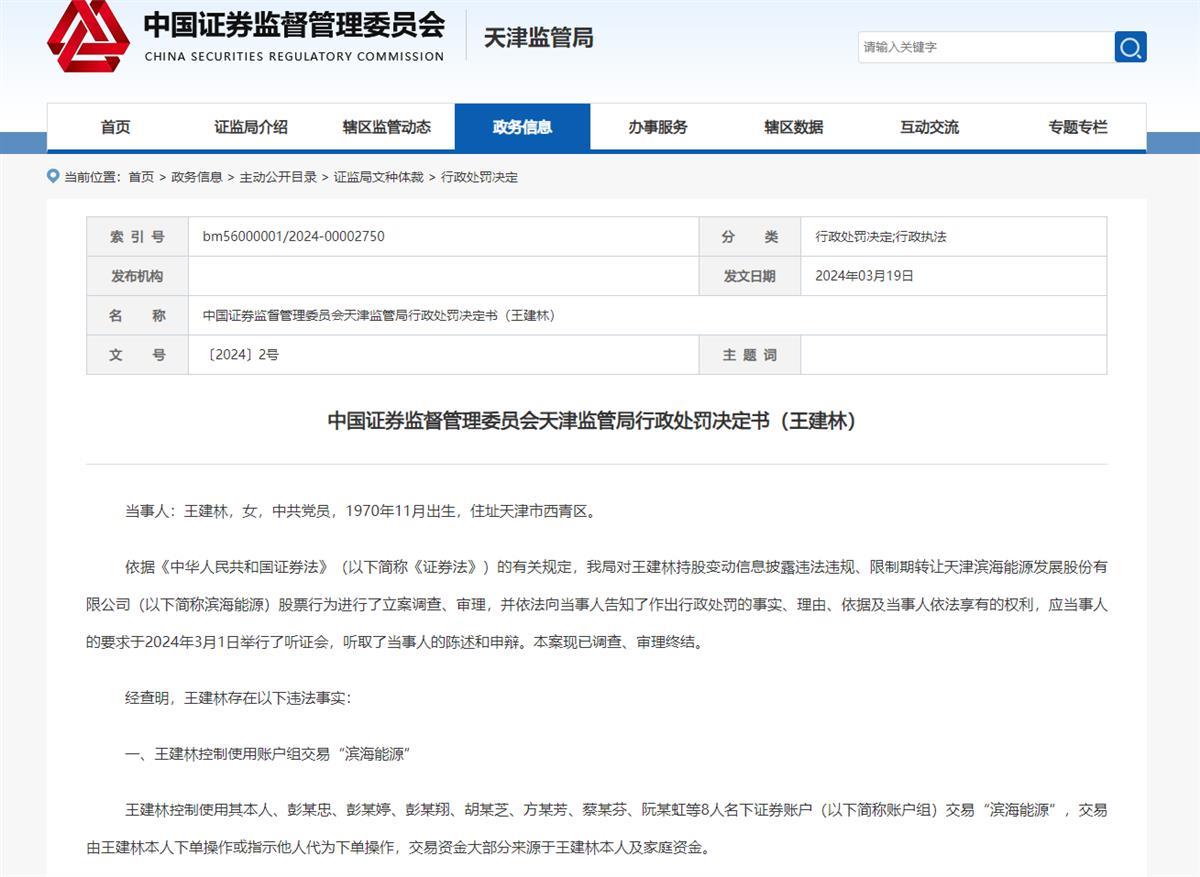Image resolution: width=1200 pixels, height=877 pixels.
Task: Open the 辖区监管动态 navigation tab
Action: click(386, 127)
